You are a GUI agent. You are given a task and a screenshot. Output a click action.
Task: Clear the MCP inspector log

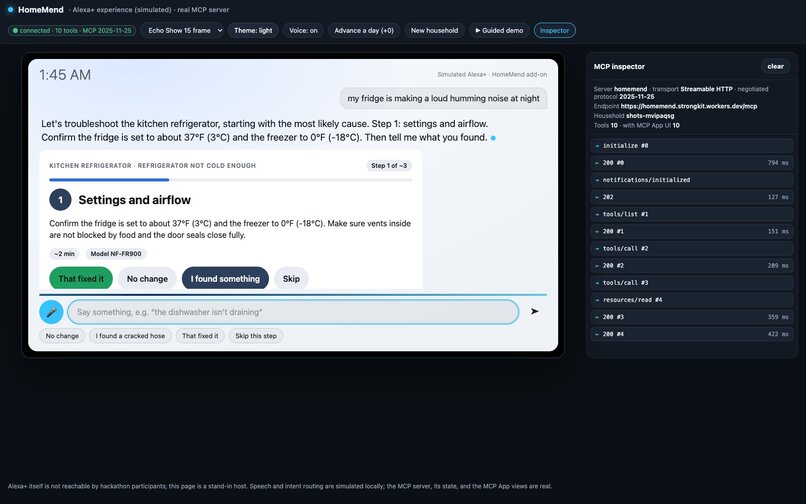coord(775,66)
